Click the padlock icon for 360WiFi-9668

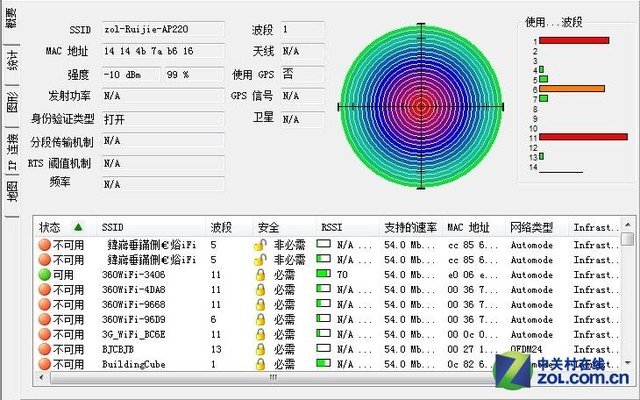[x=260, y=305]
